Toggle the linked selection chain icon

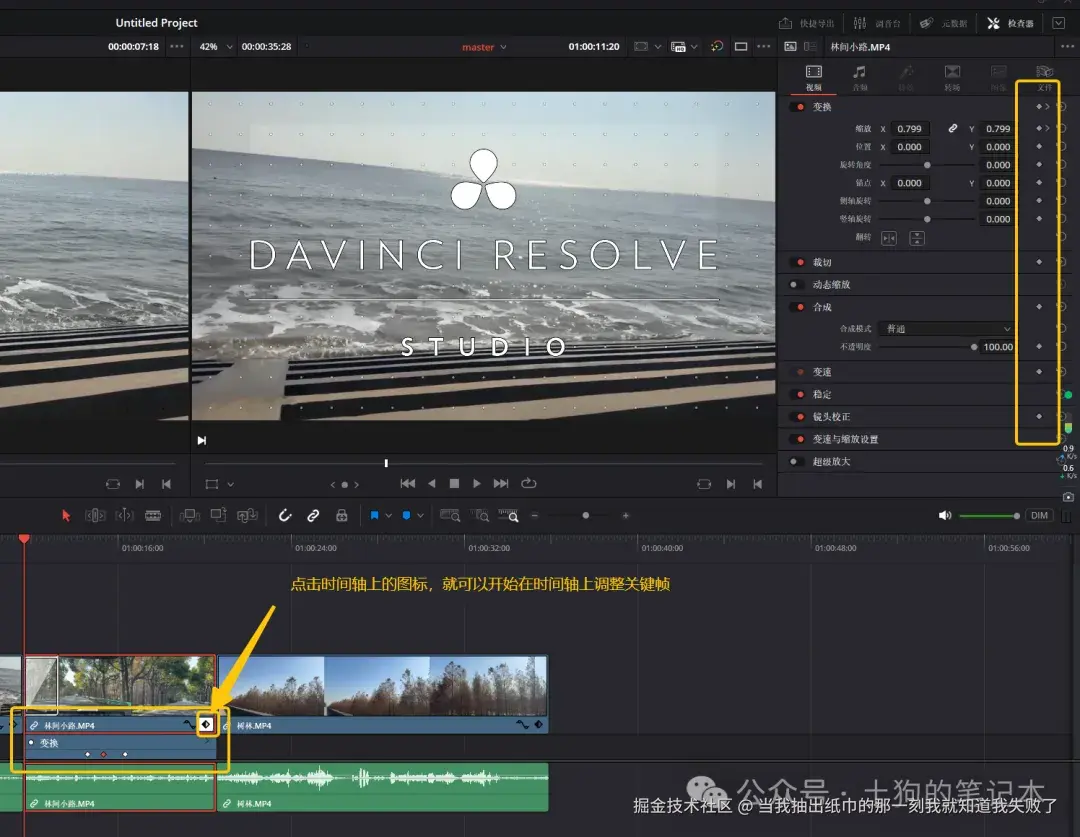313,515
